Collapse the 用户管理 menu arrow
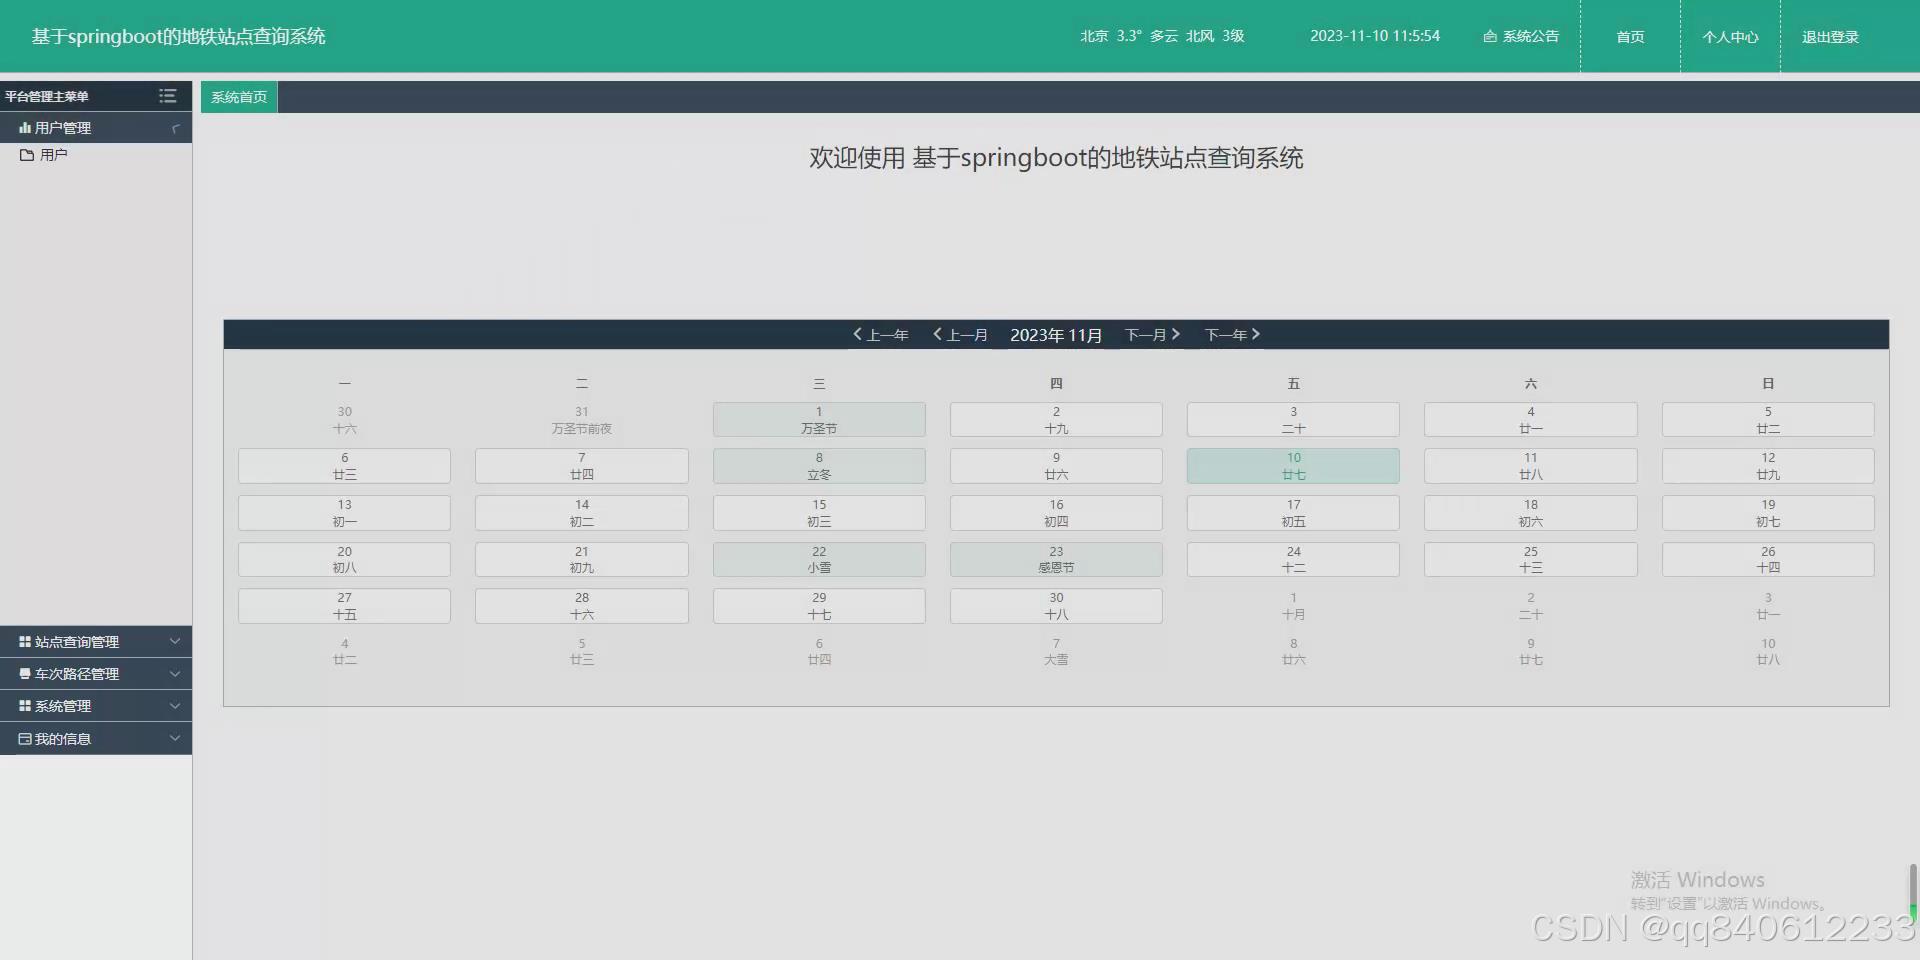Image resolution: width=1920 pixels, height=960 pixels. [x=175, y=128]
